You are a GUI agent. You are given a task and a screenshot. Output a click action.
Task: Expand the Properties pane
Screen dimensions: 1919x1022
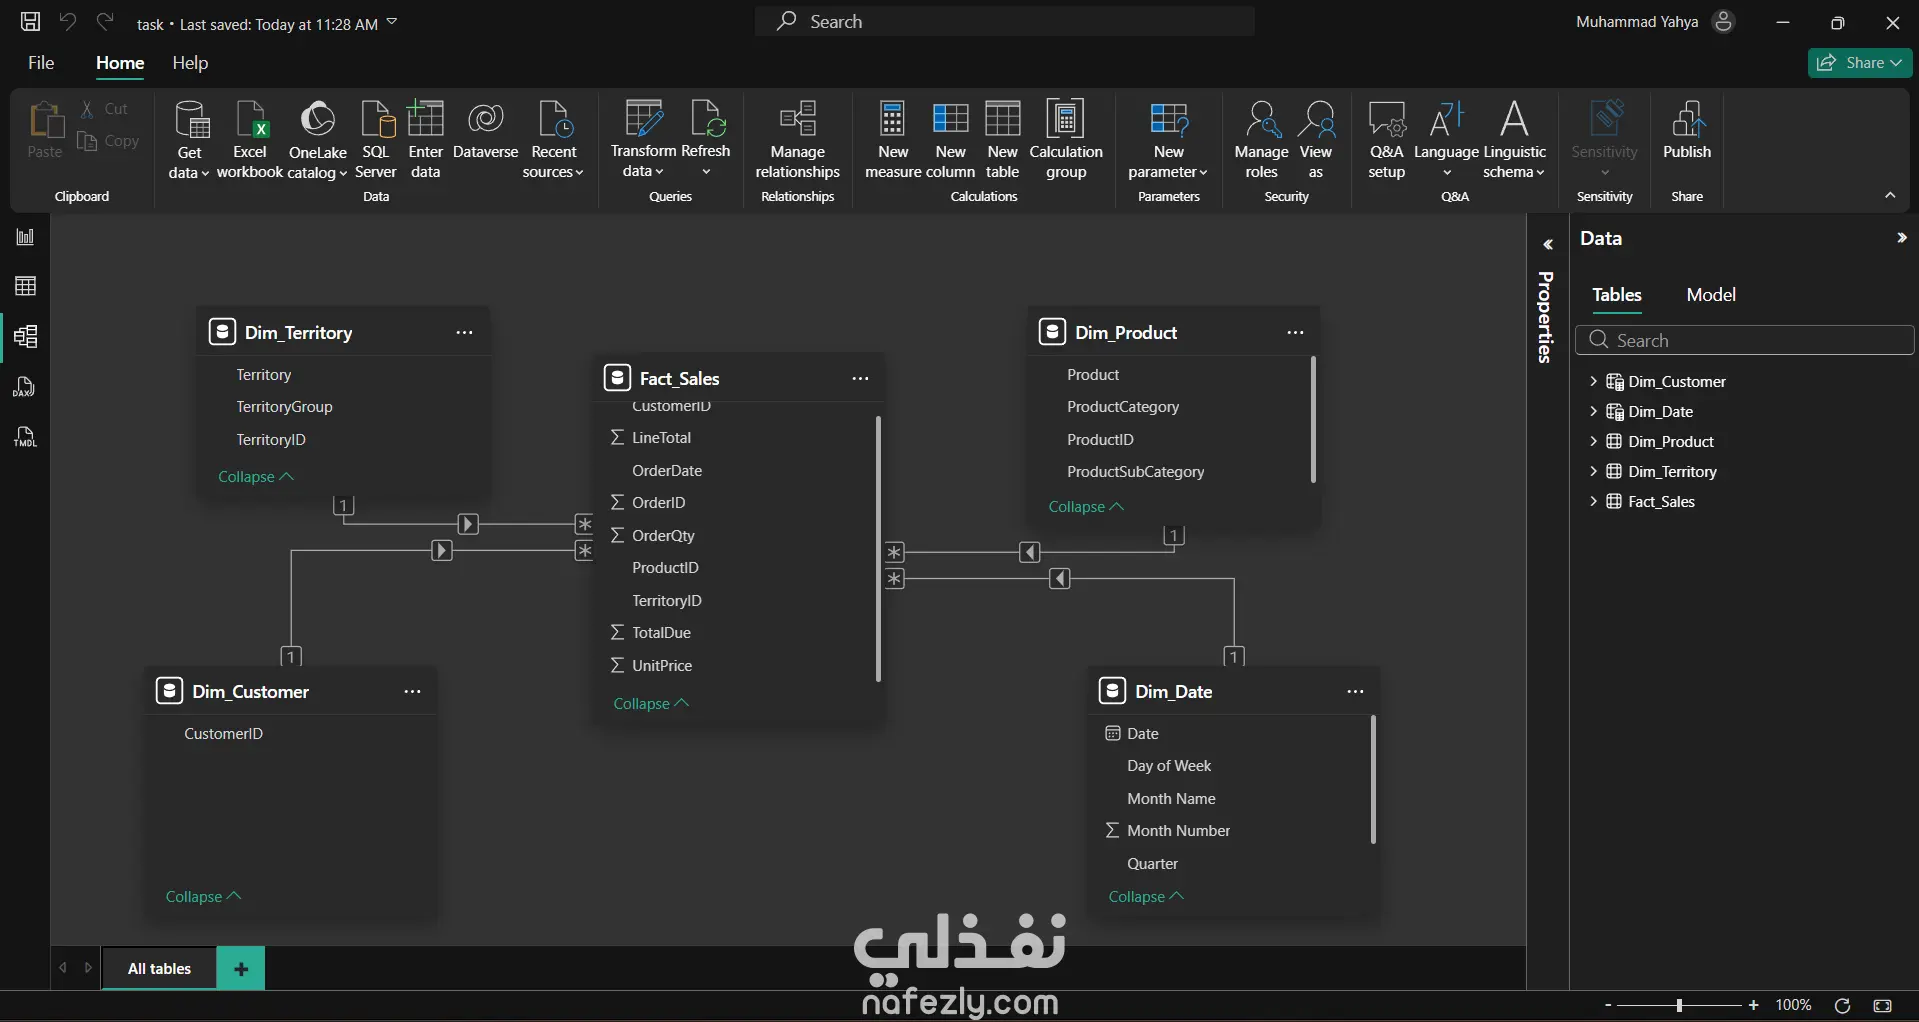click(1547, 244)
